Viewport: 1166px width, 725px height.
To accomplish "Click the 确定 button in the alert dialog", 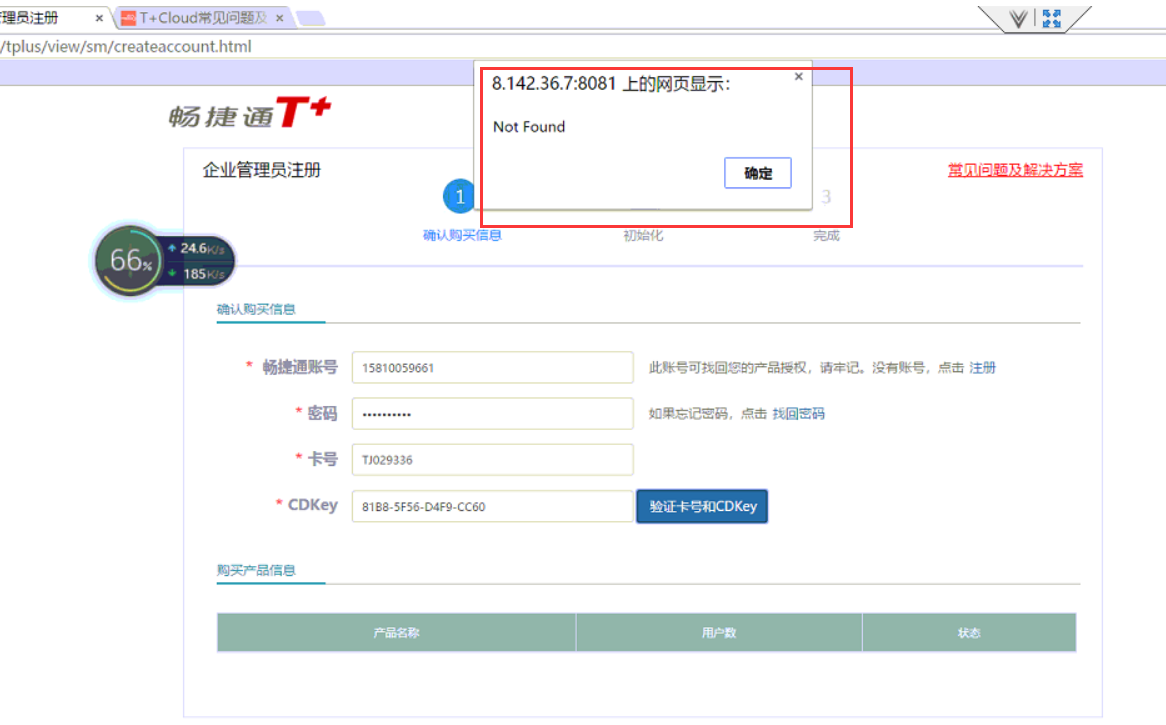I will [757, 173].
